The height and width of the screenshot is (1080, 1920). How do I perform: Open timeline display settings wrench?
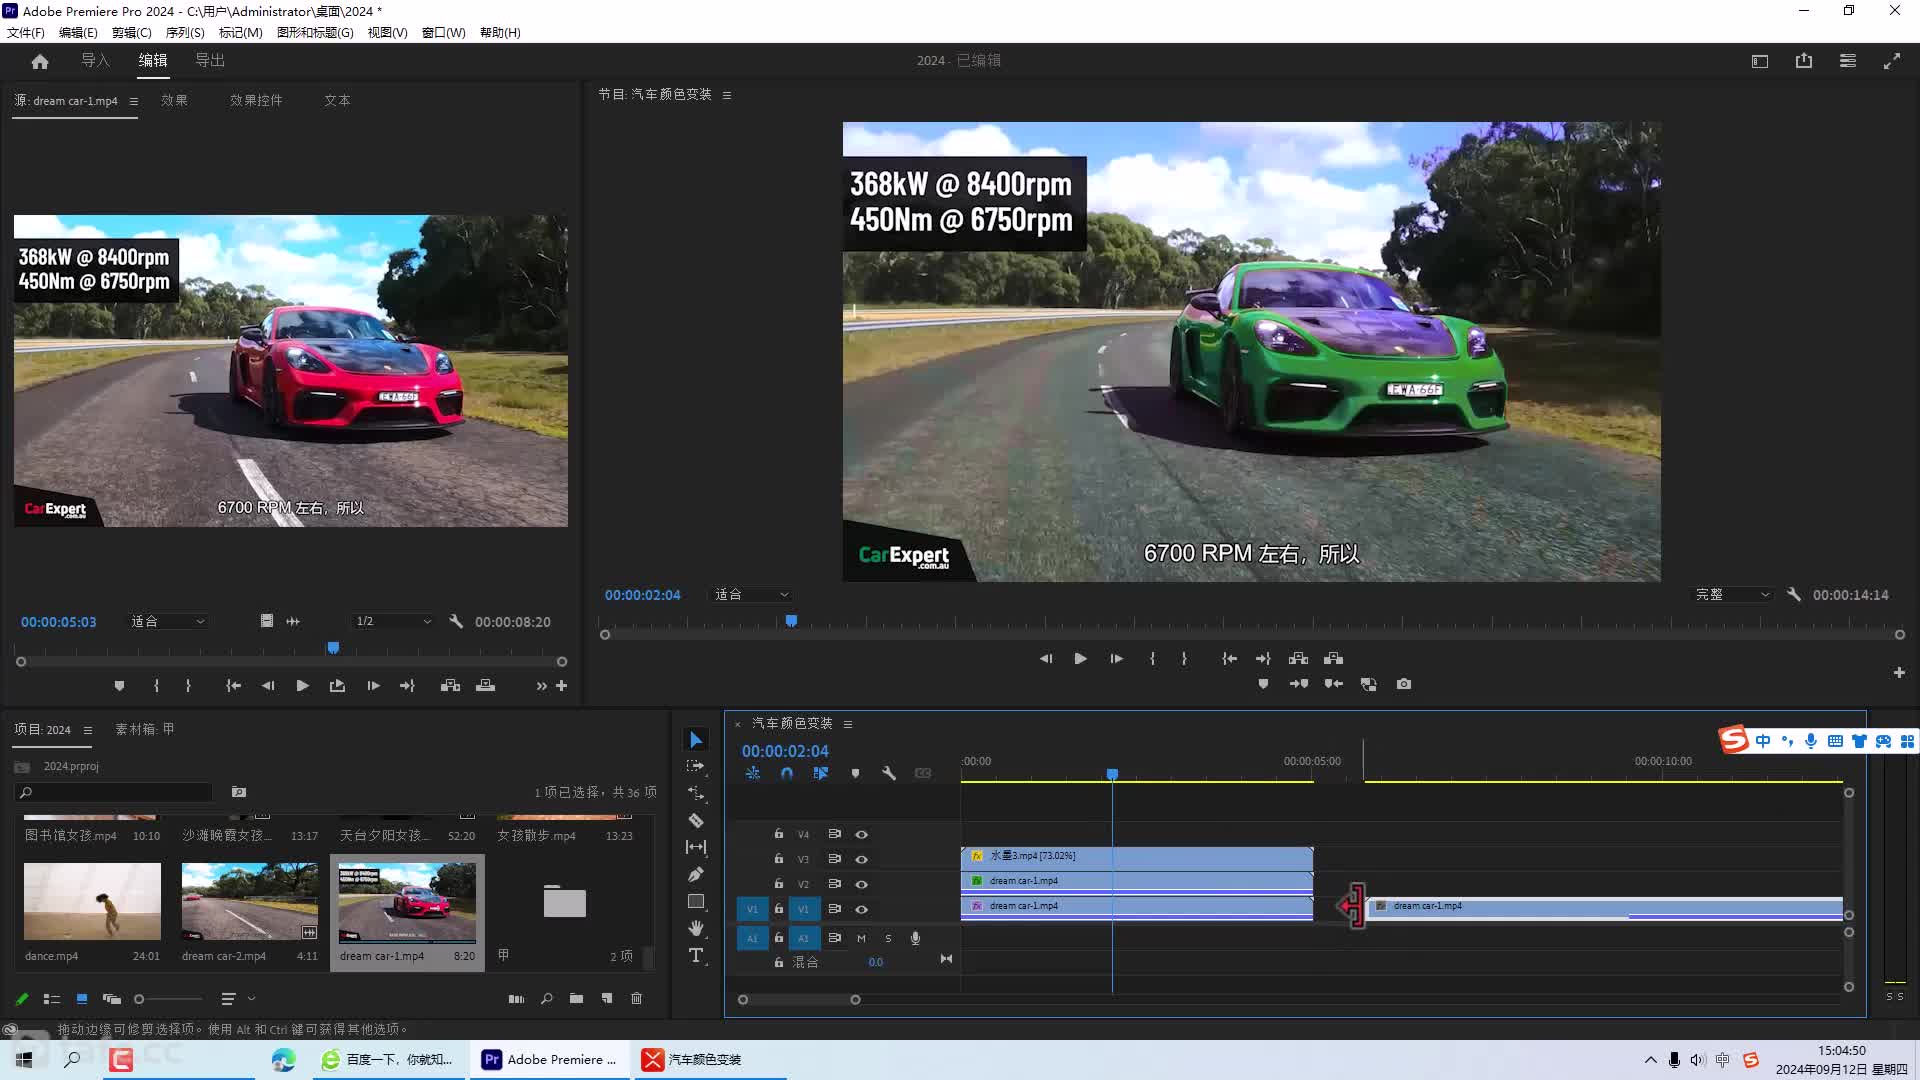888,773
